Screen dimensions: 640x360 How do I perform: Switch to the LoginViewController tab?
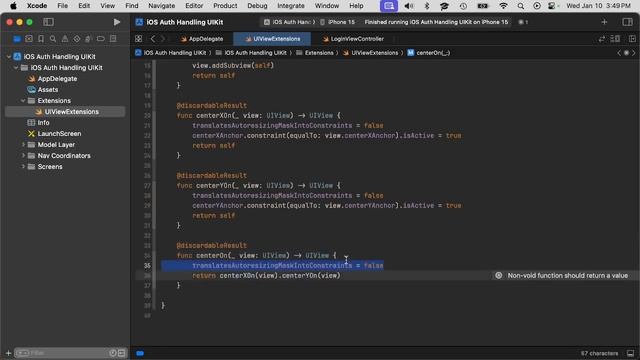tap(353, 39)
